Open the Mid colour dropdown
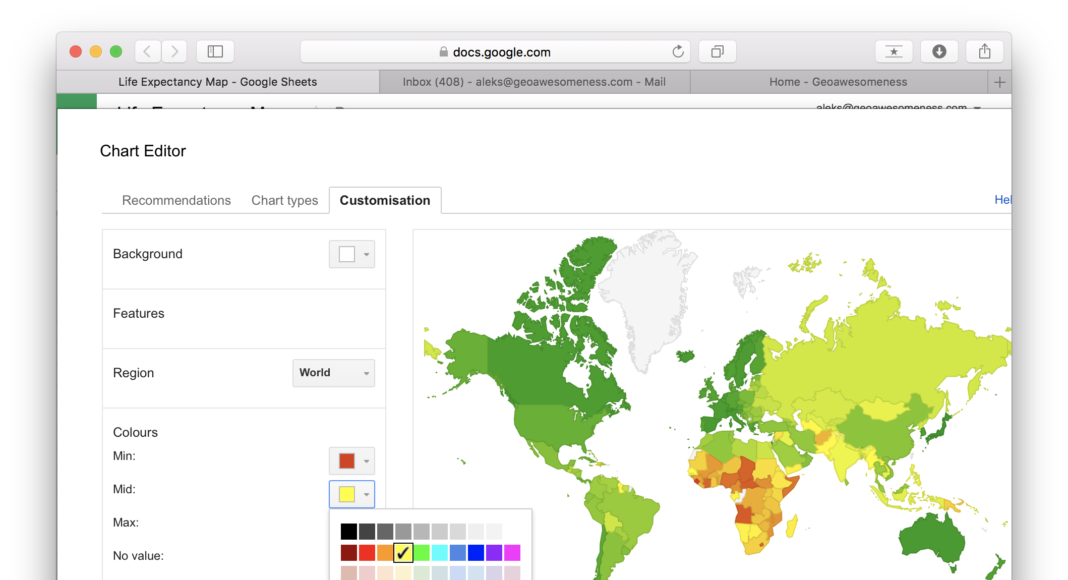This screenshot has width=1068, height=580. tap(352, 494)
